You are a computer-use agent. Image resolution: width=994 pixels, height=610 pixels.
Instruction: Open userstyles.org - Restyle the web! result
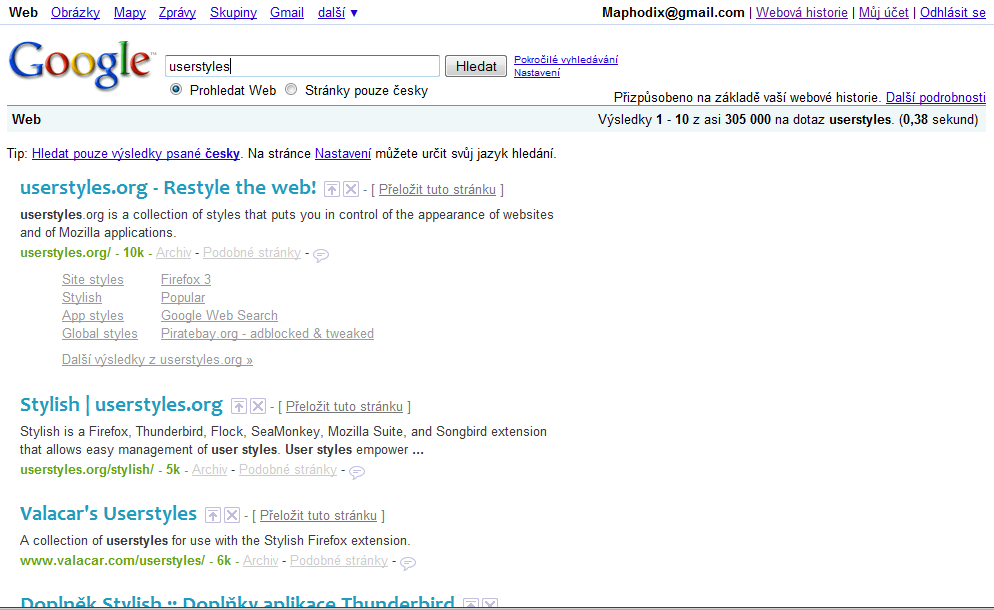168,188
